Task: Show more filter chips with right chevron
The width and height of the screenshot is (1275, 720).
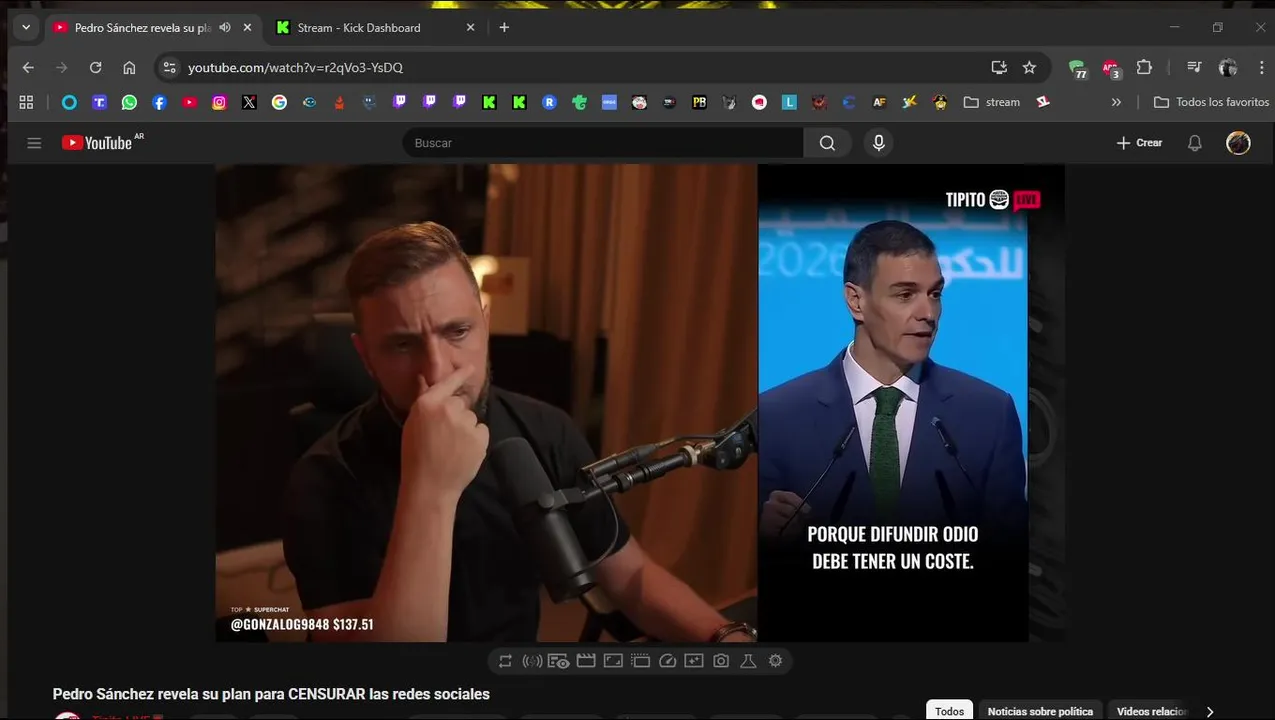Action: coord(1209,711)
